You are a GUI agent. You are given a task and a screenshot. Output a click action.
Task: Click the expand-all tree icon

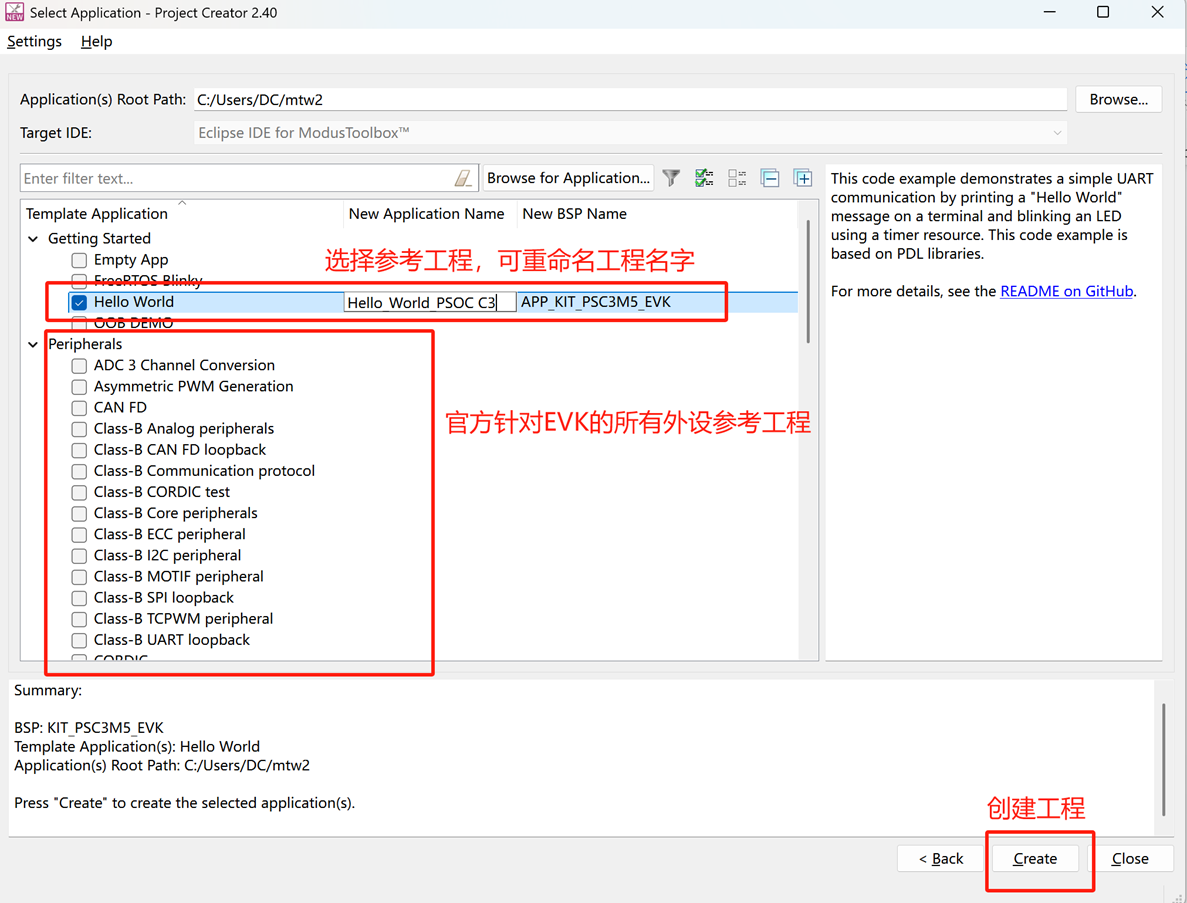point(803,178)
